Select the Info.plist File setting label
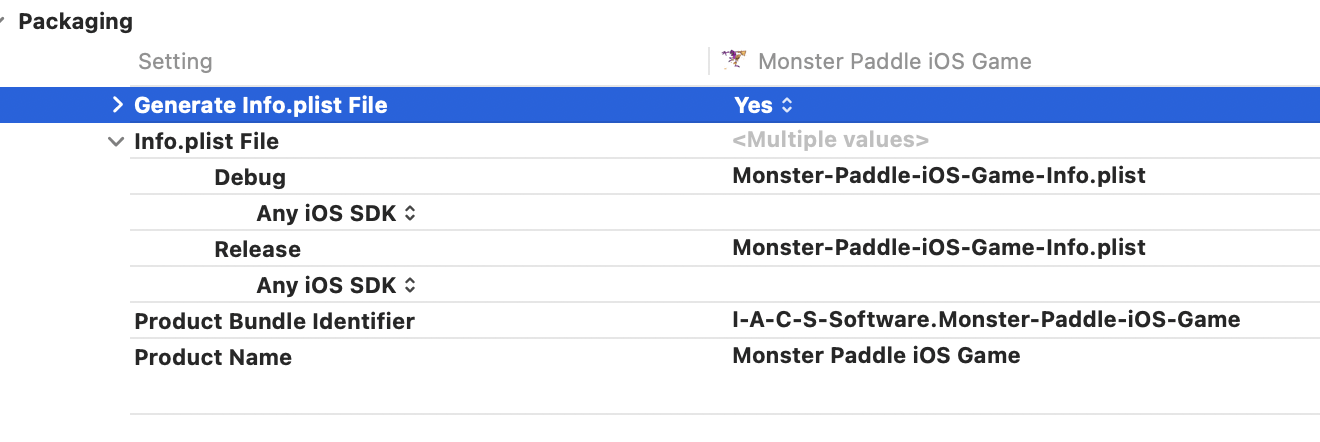The image size is (1320, 442). 206,141
